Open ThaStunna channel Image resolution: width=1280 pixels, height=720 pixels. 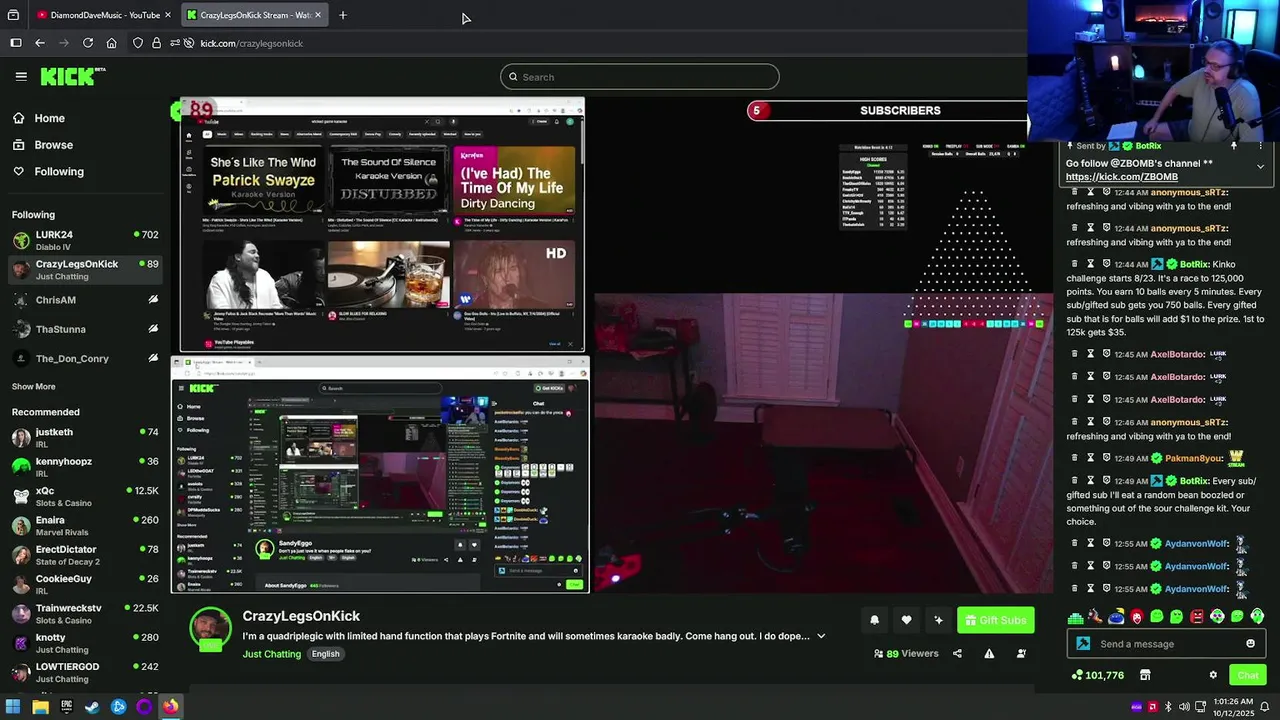point(85,329)
